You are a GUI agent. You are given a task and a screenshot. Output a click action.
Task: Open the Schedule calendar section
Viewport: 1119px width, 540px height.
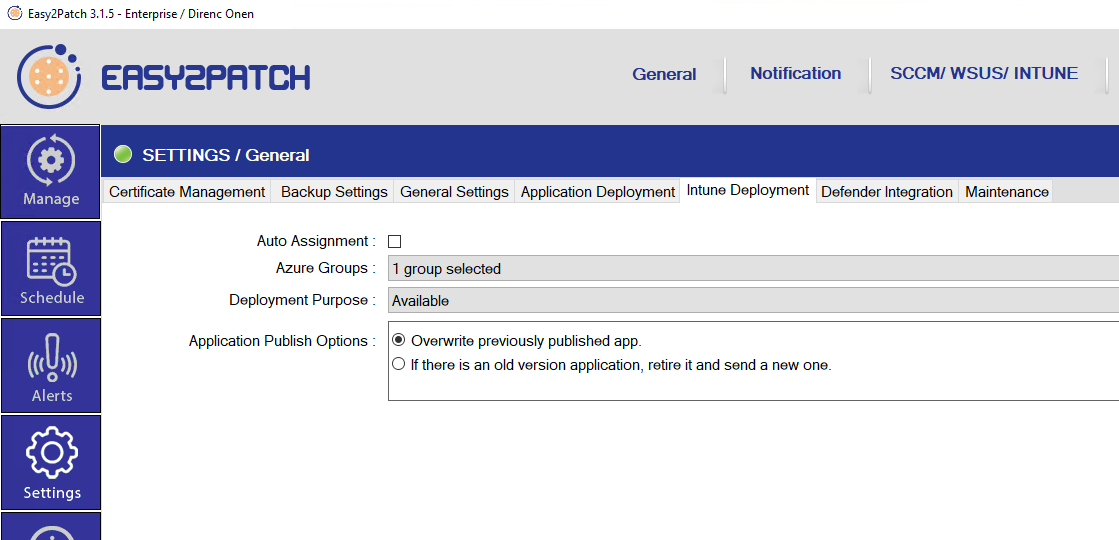pyautogui.click(x=51, y=268)
